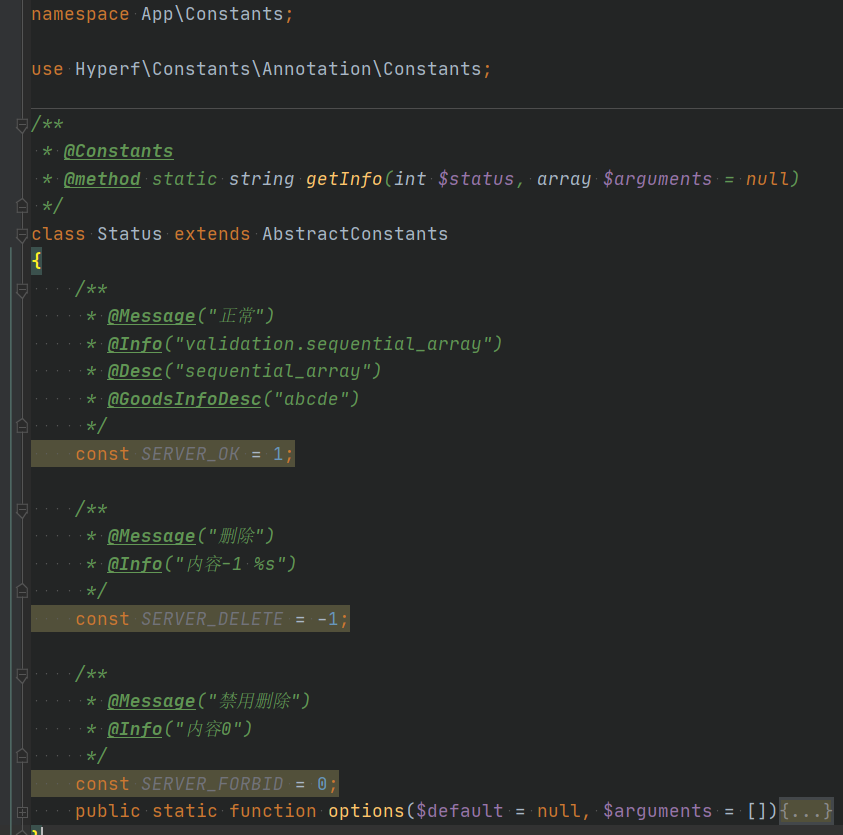
Task: Expand the folded options function plus marker
Action: click(x=22, y=812)
